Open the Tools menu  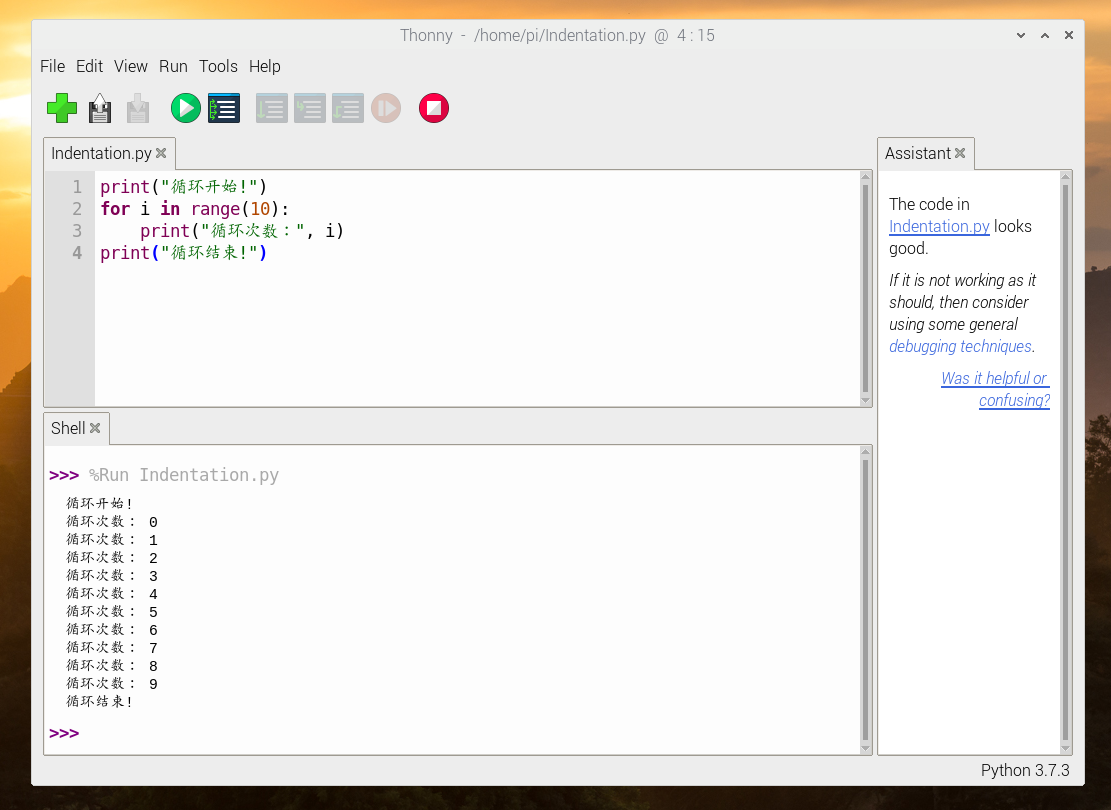coord(218,66)
